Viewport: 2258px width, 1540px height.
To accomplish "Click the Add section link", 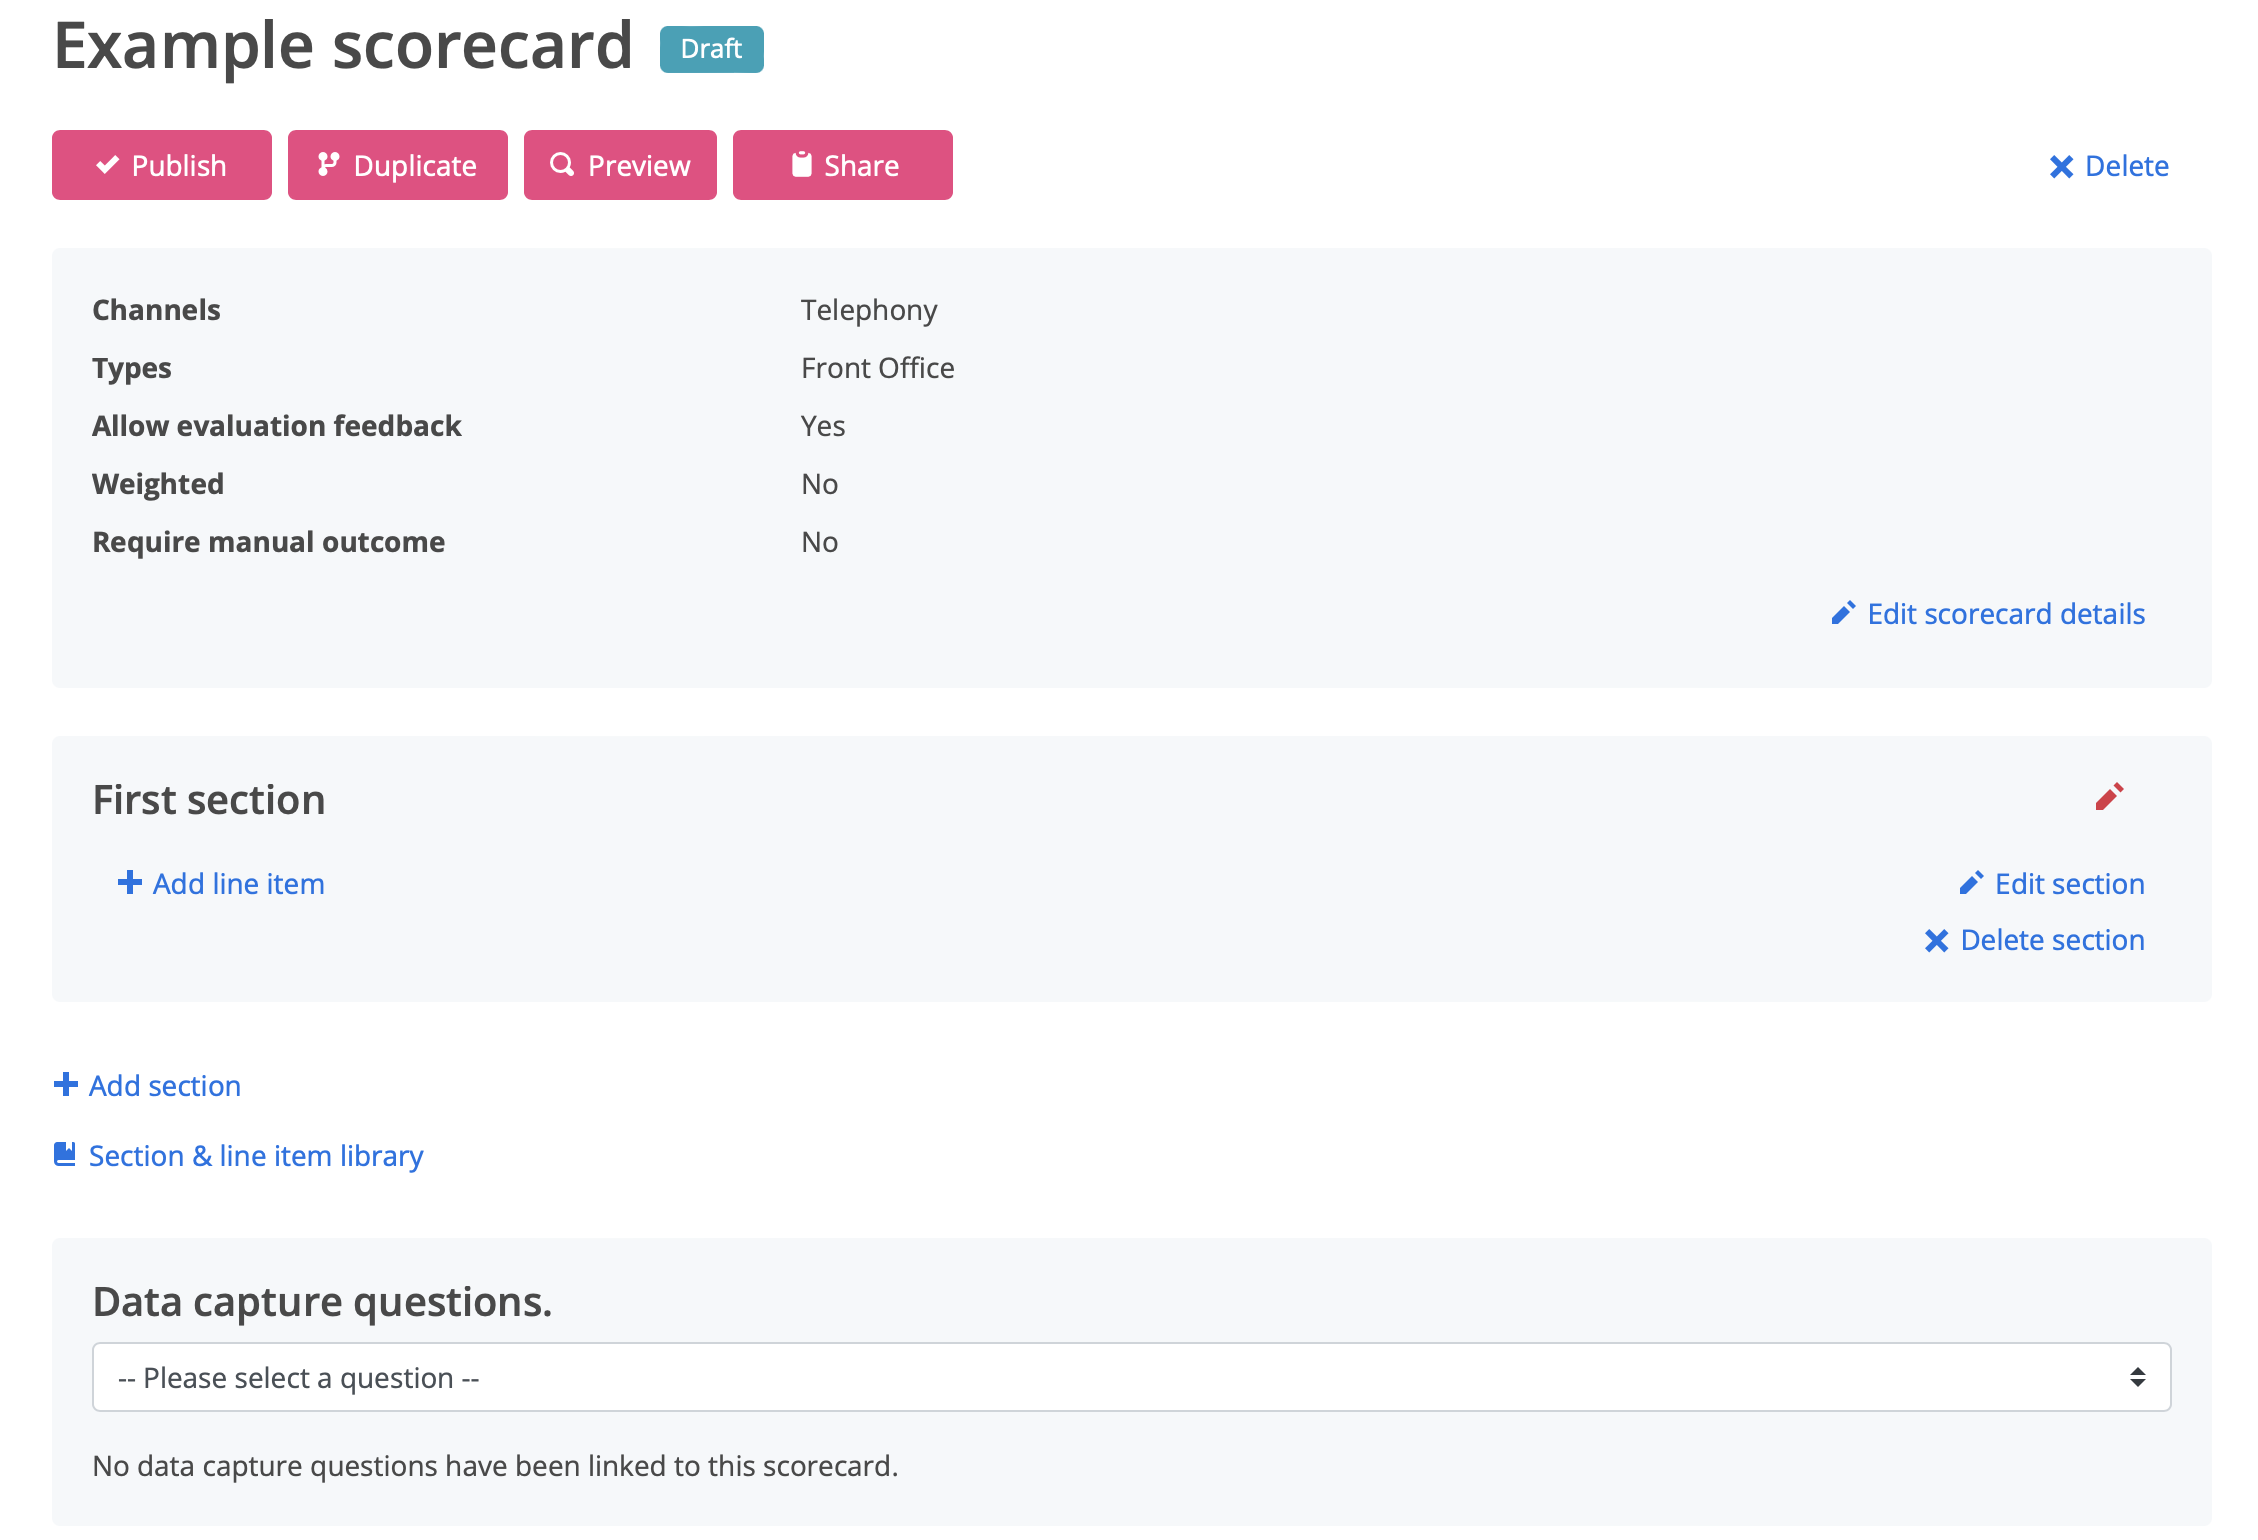I will (x=165, y=1085).
